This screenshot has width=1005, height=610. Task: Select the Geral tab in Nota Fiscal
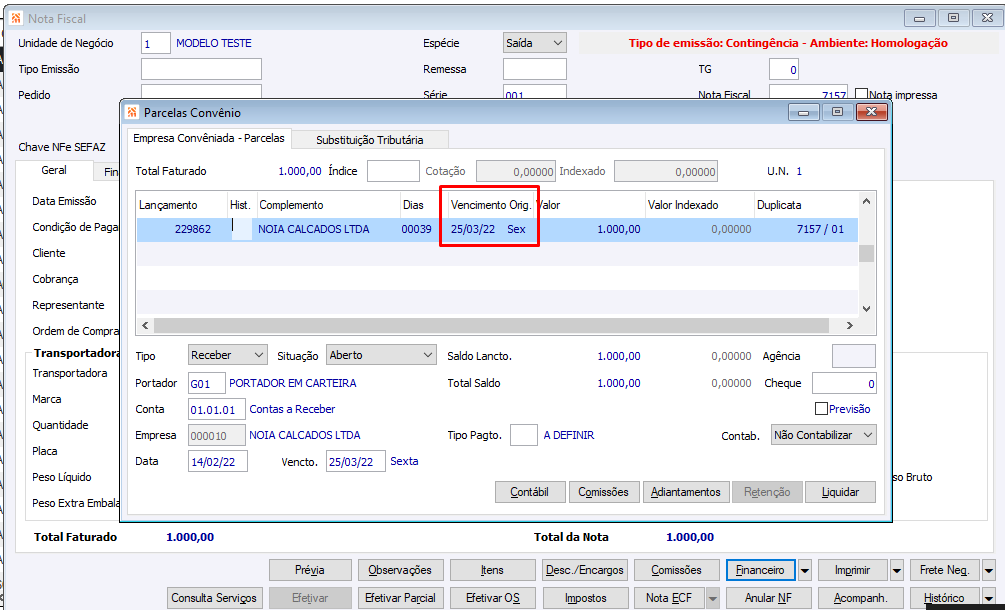(x=54, y=170)
